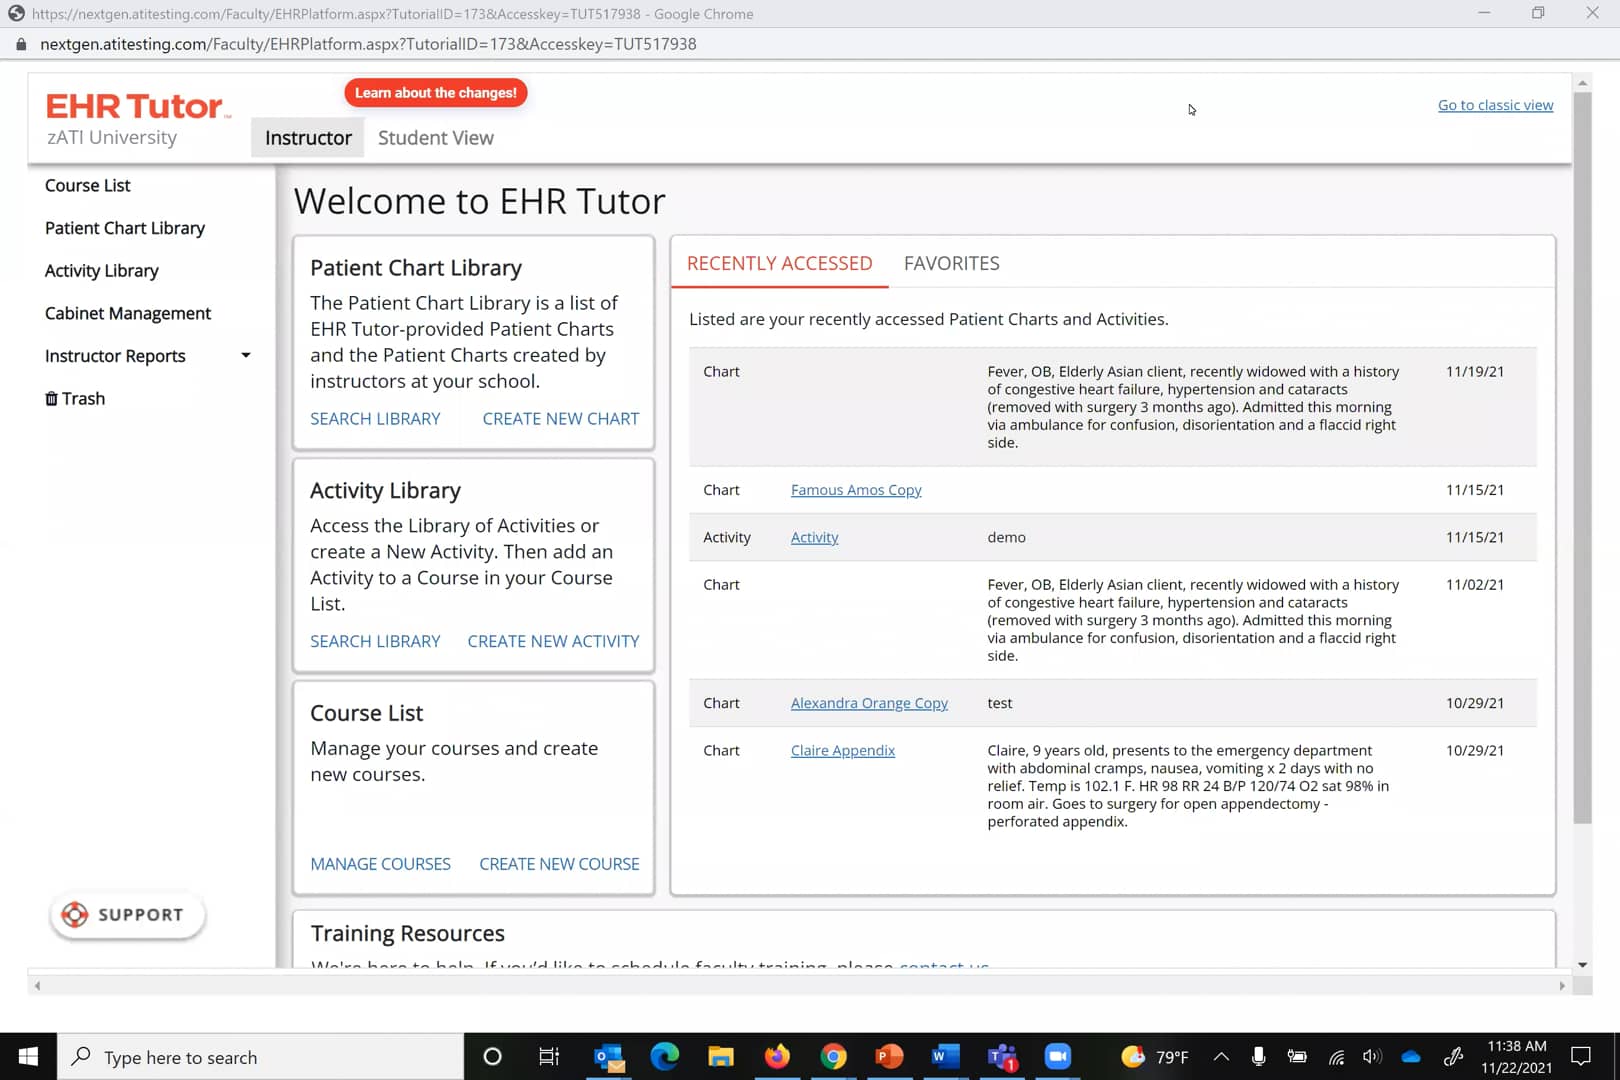Click the Go to classic view link
This screenshot has width=1620, height=1080.
click(1495, 105)
